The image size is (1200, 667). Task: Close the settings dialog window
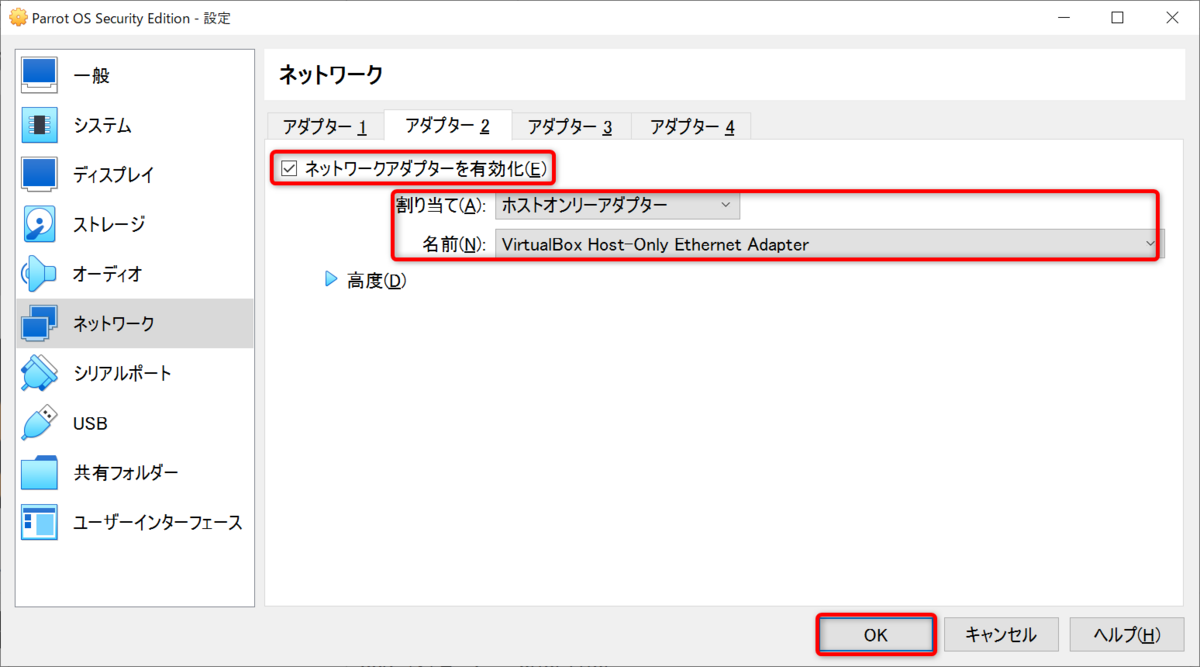click(x=1171, y=17)
